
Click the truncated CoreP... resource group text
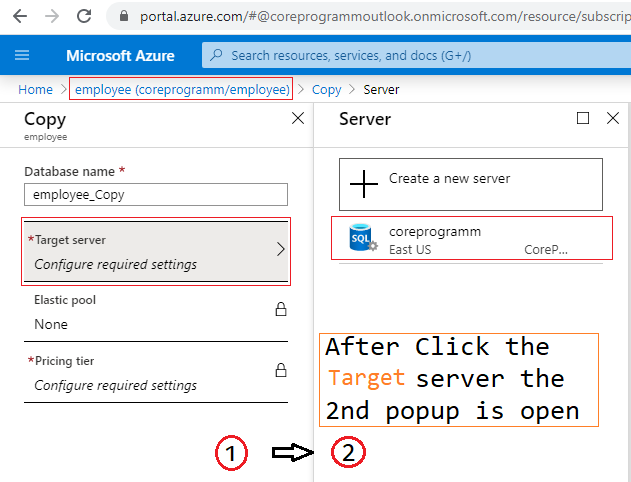coord(546,249)
